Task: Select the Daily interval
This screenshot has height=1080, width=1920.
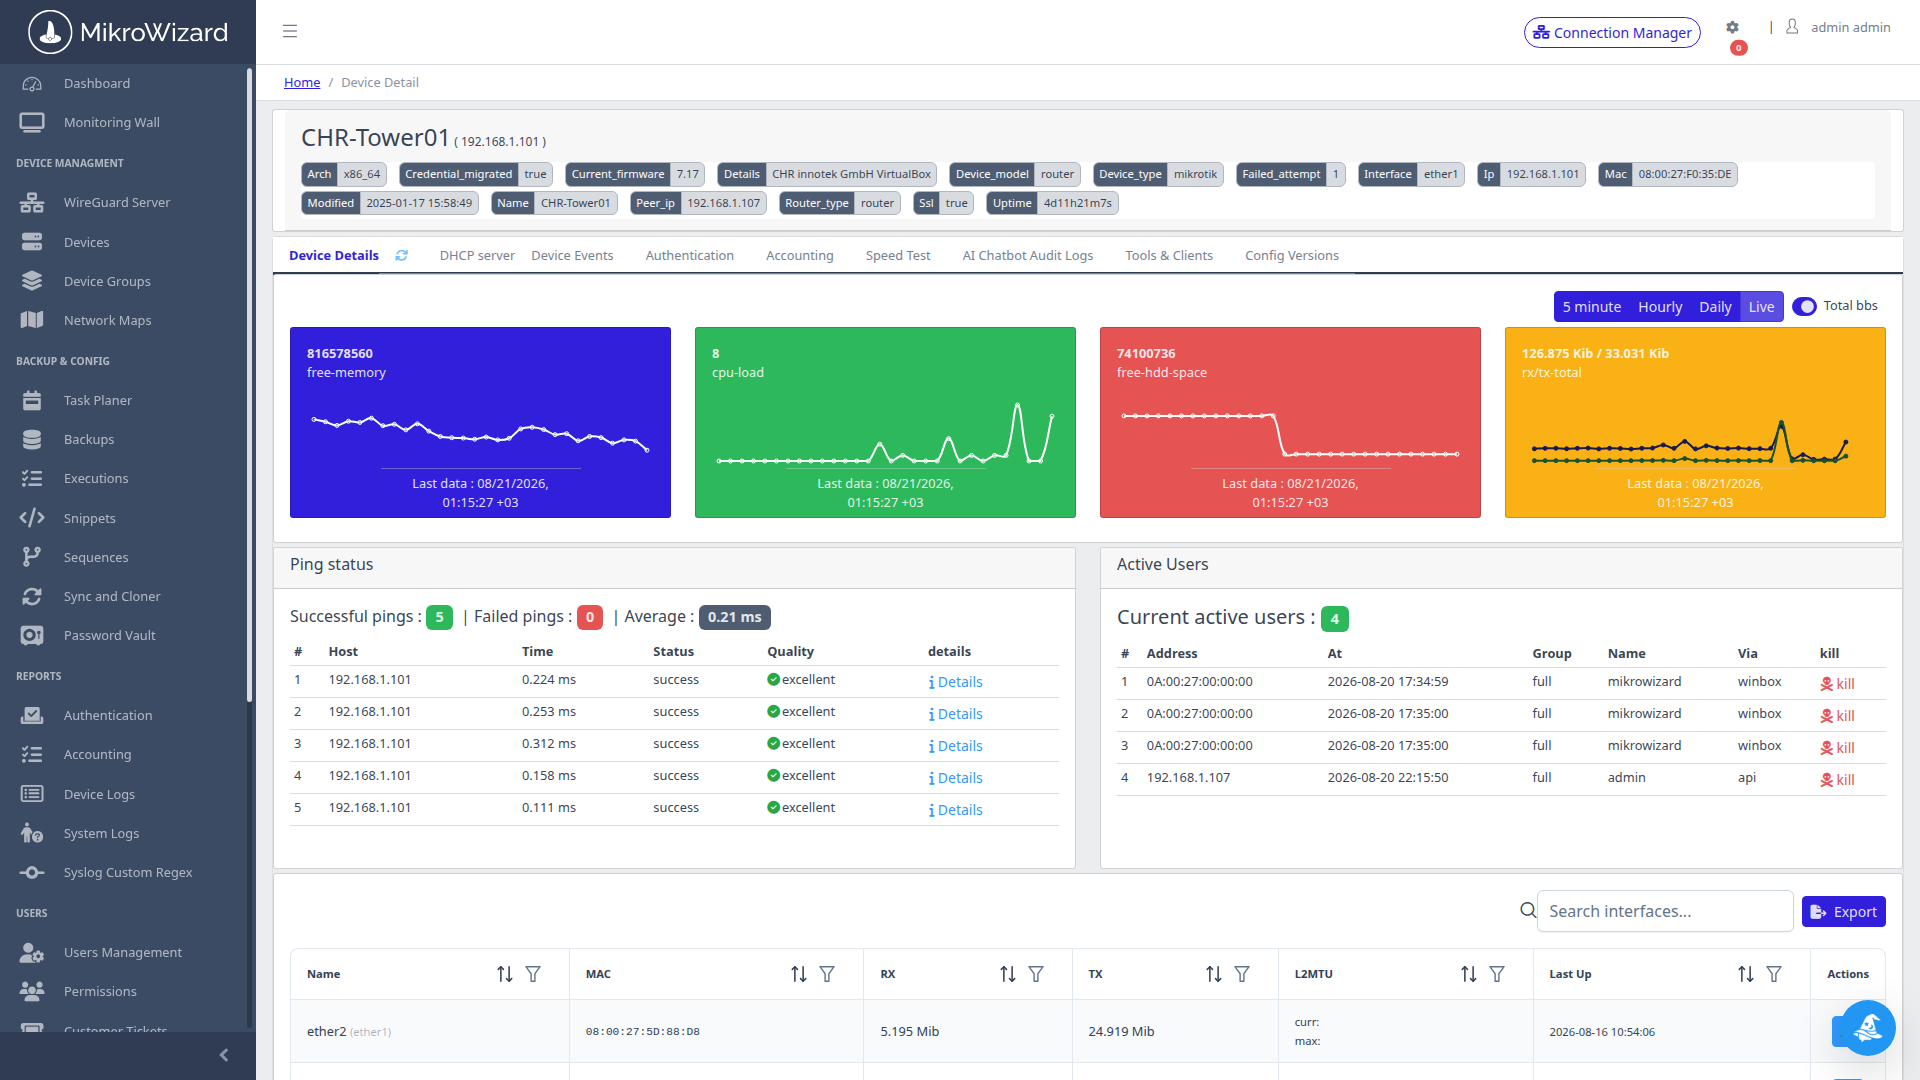Action: (1715, 307)
